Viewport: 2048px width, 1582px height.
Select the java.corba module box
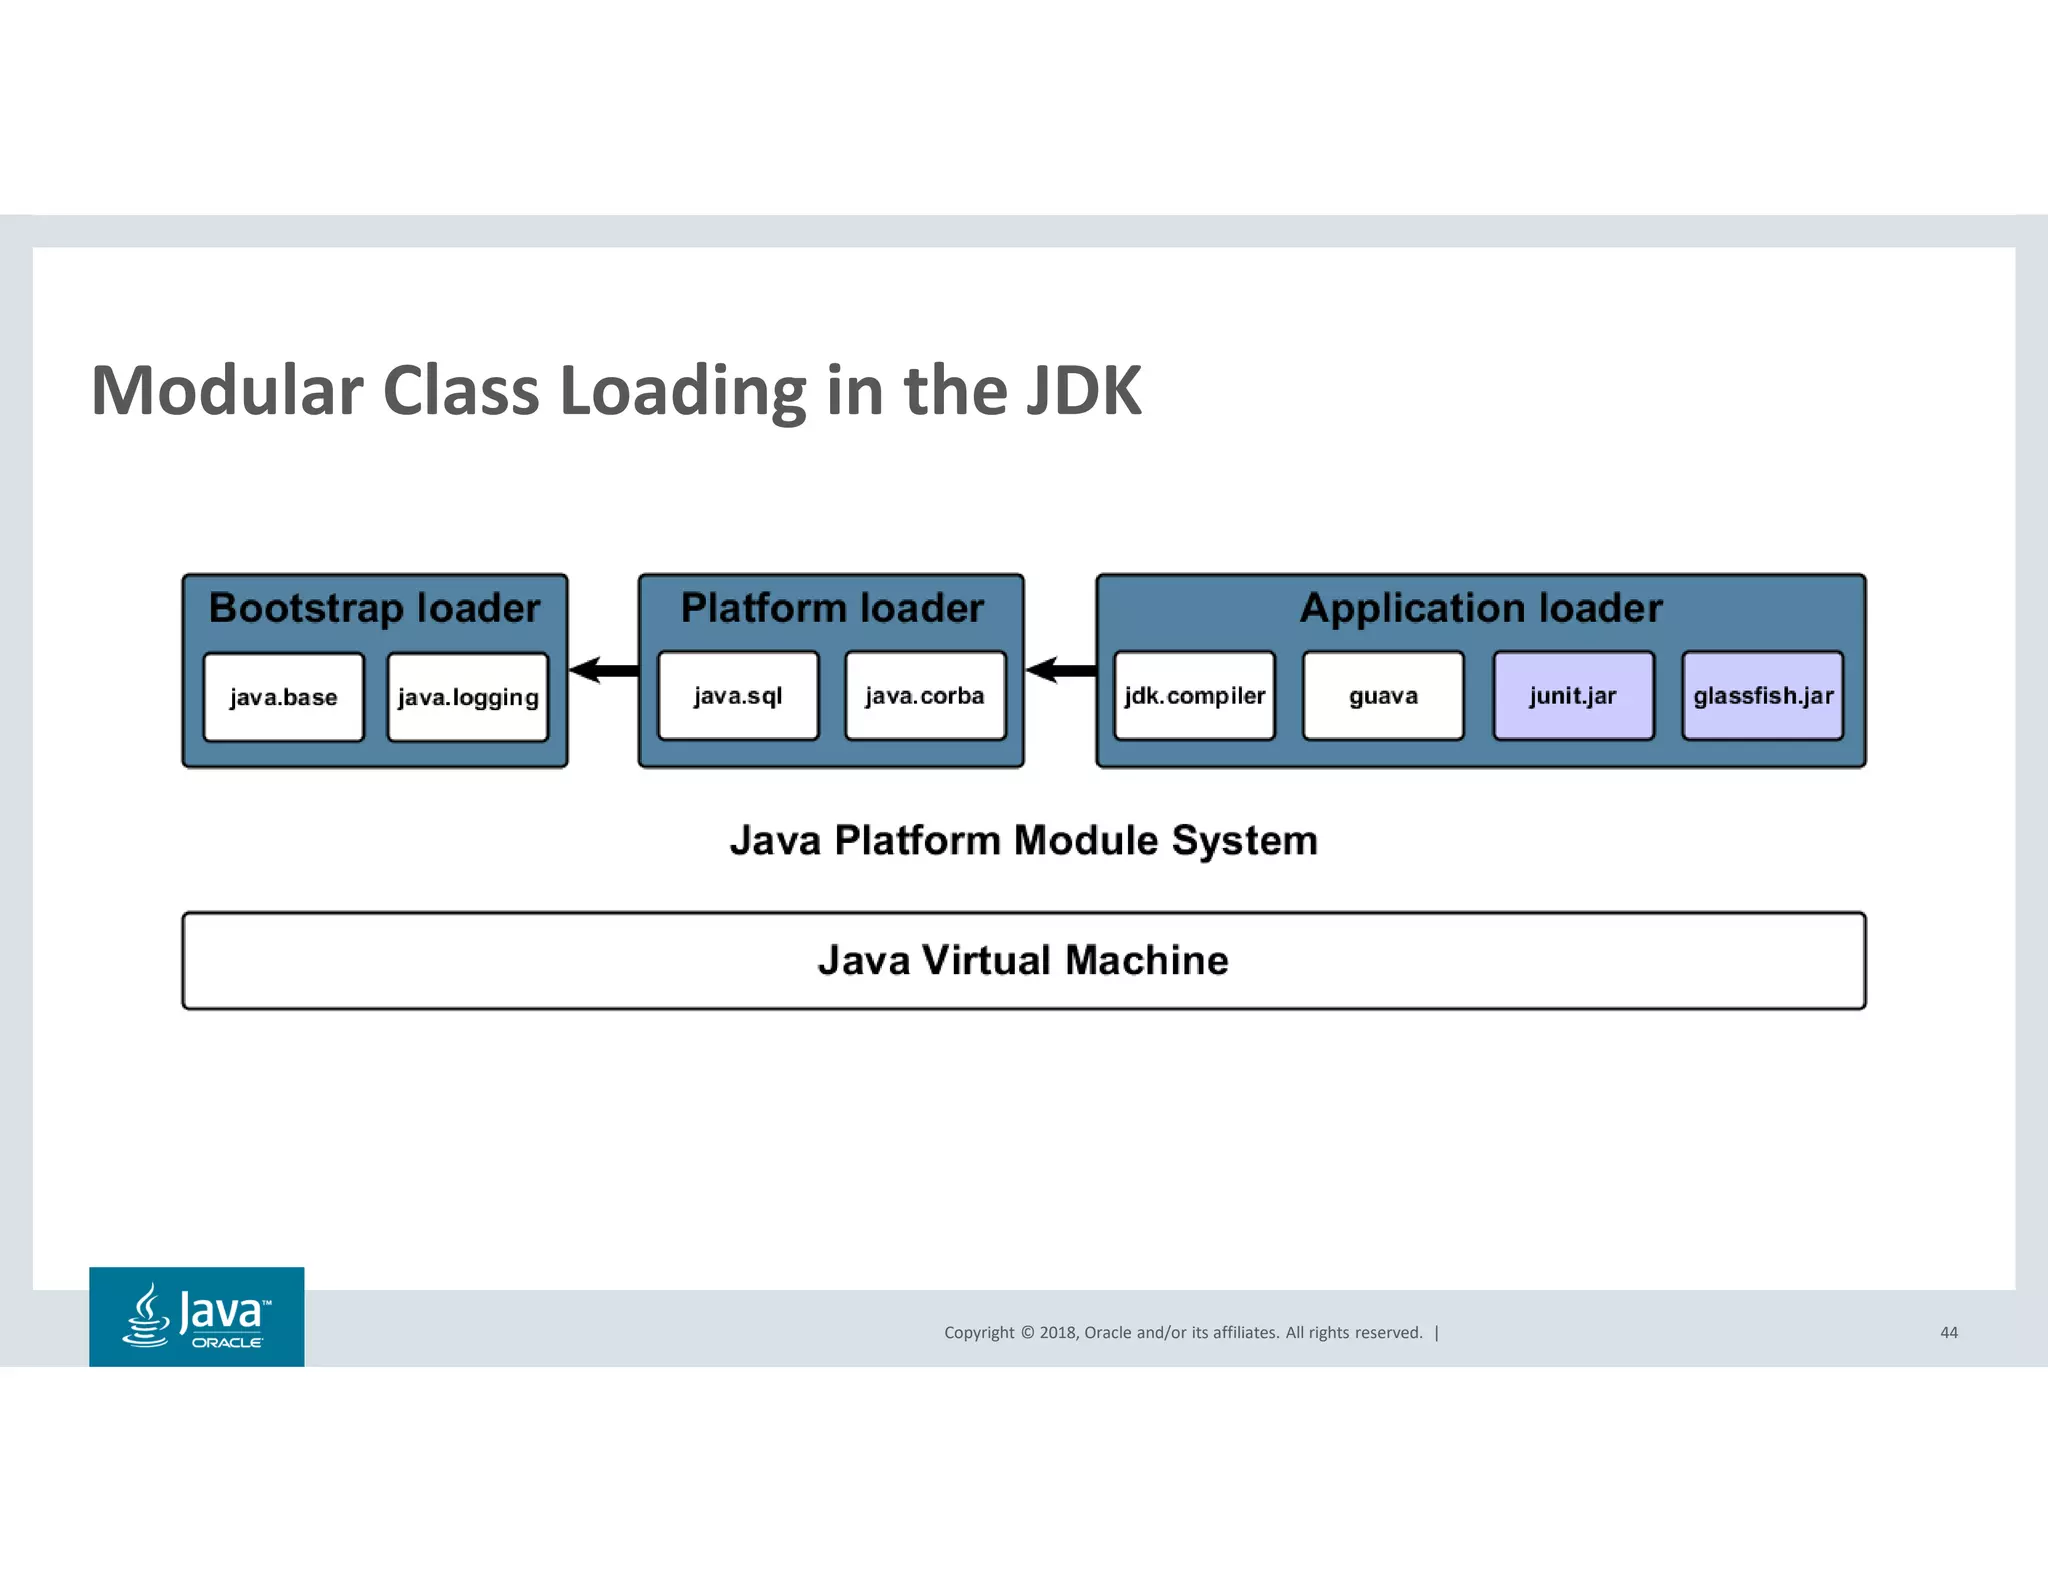[924, 696]
